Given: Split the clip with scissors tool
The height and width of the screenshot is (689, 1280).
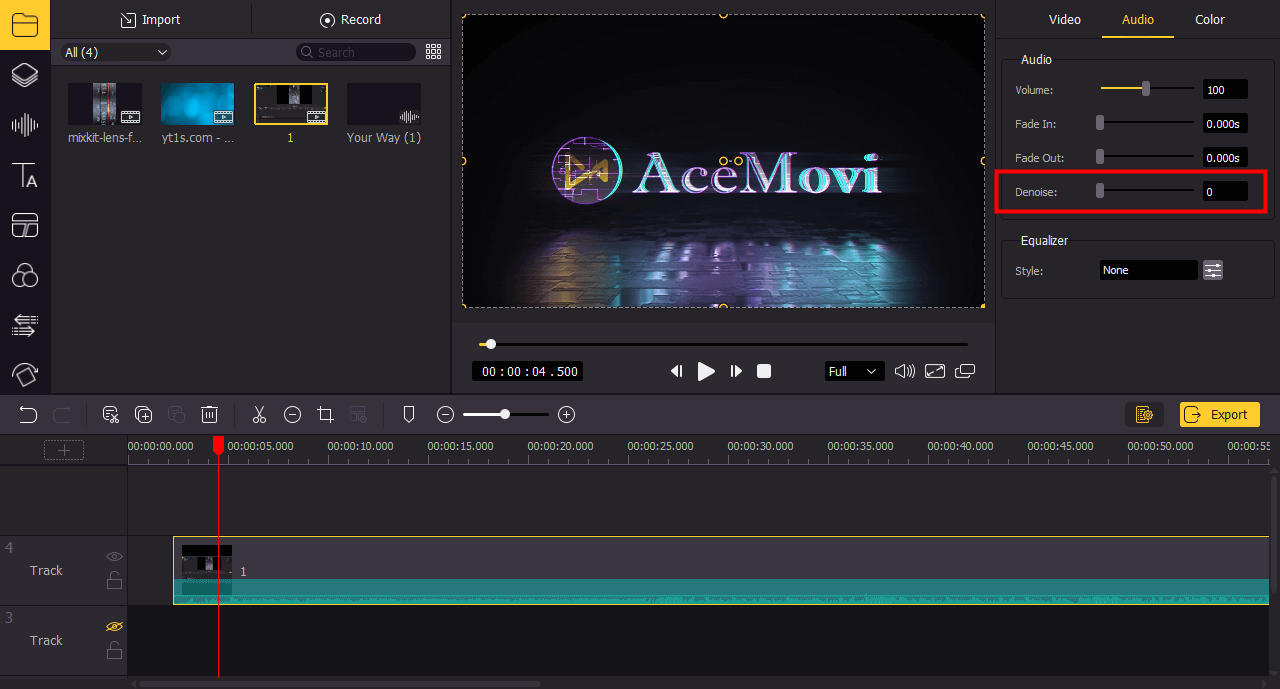Looking at the screenshot, I should (259, 414).
